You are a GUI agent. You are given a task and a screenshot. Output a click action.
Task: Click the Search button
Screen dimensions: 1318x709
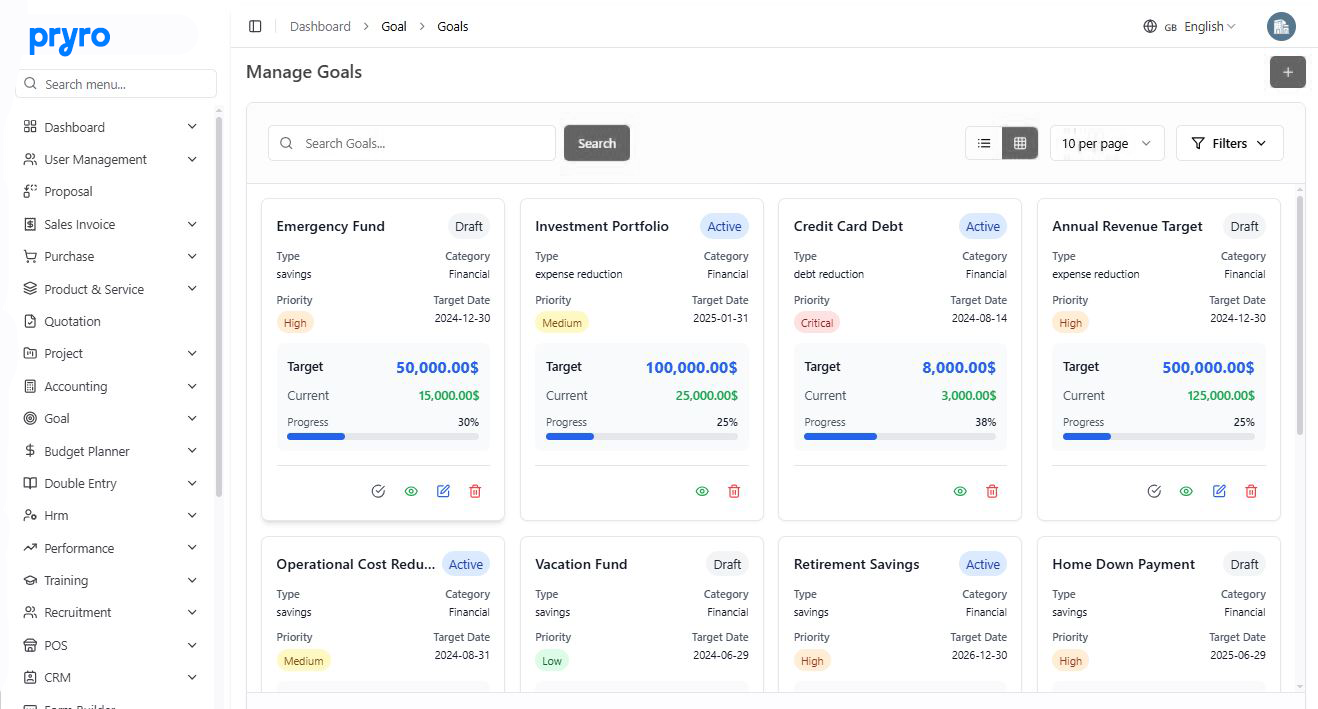coord(596,143)
